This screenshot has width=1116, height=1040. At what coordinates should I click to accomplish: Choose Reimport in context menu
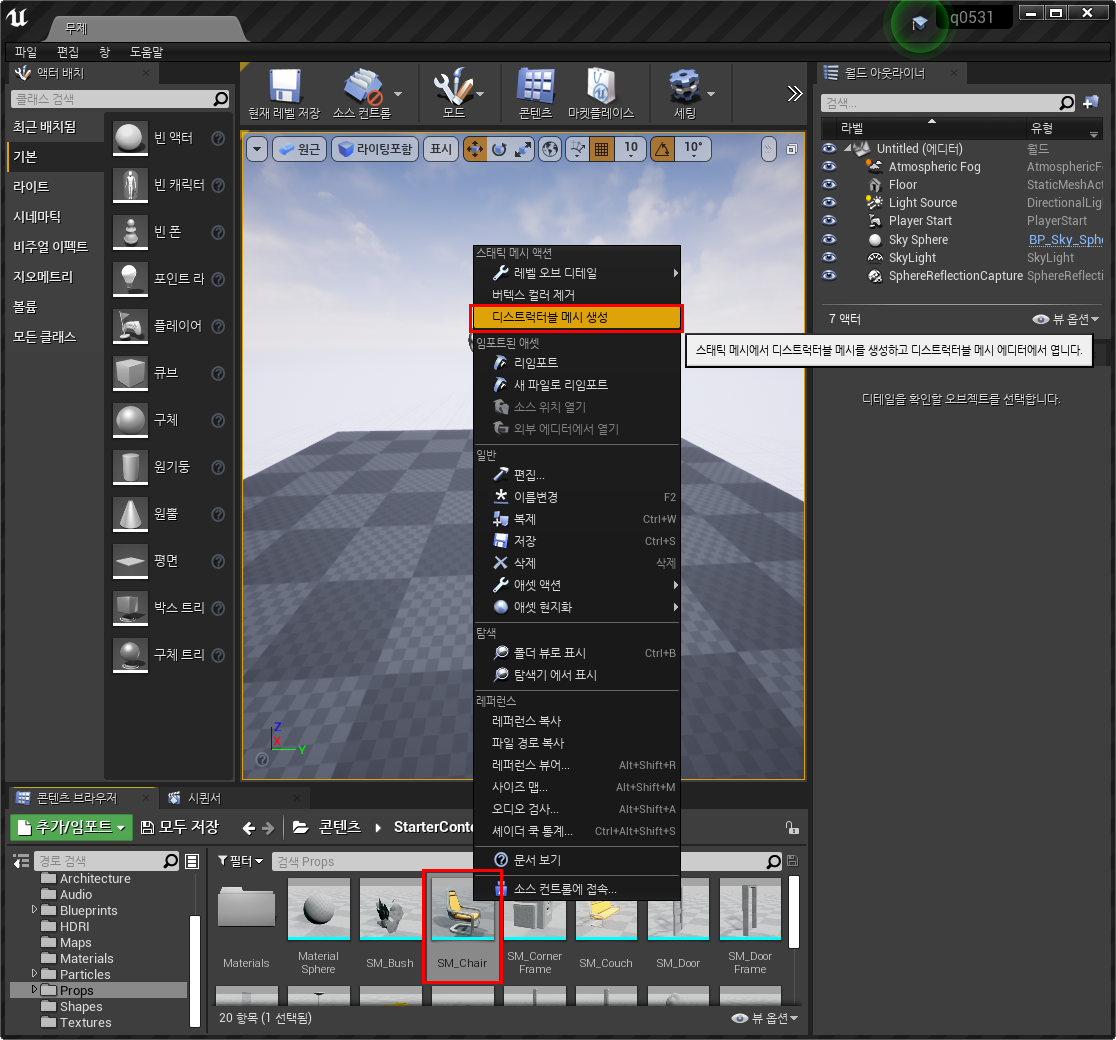point(577,362)
